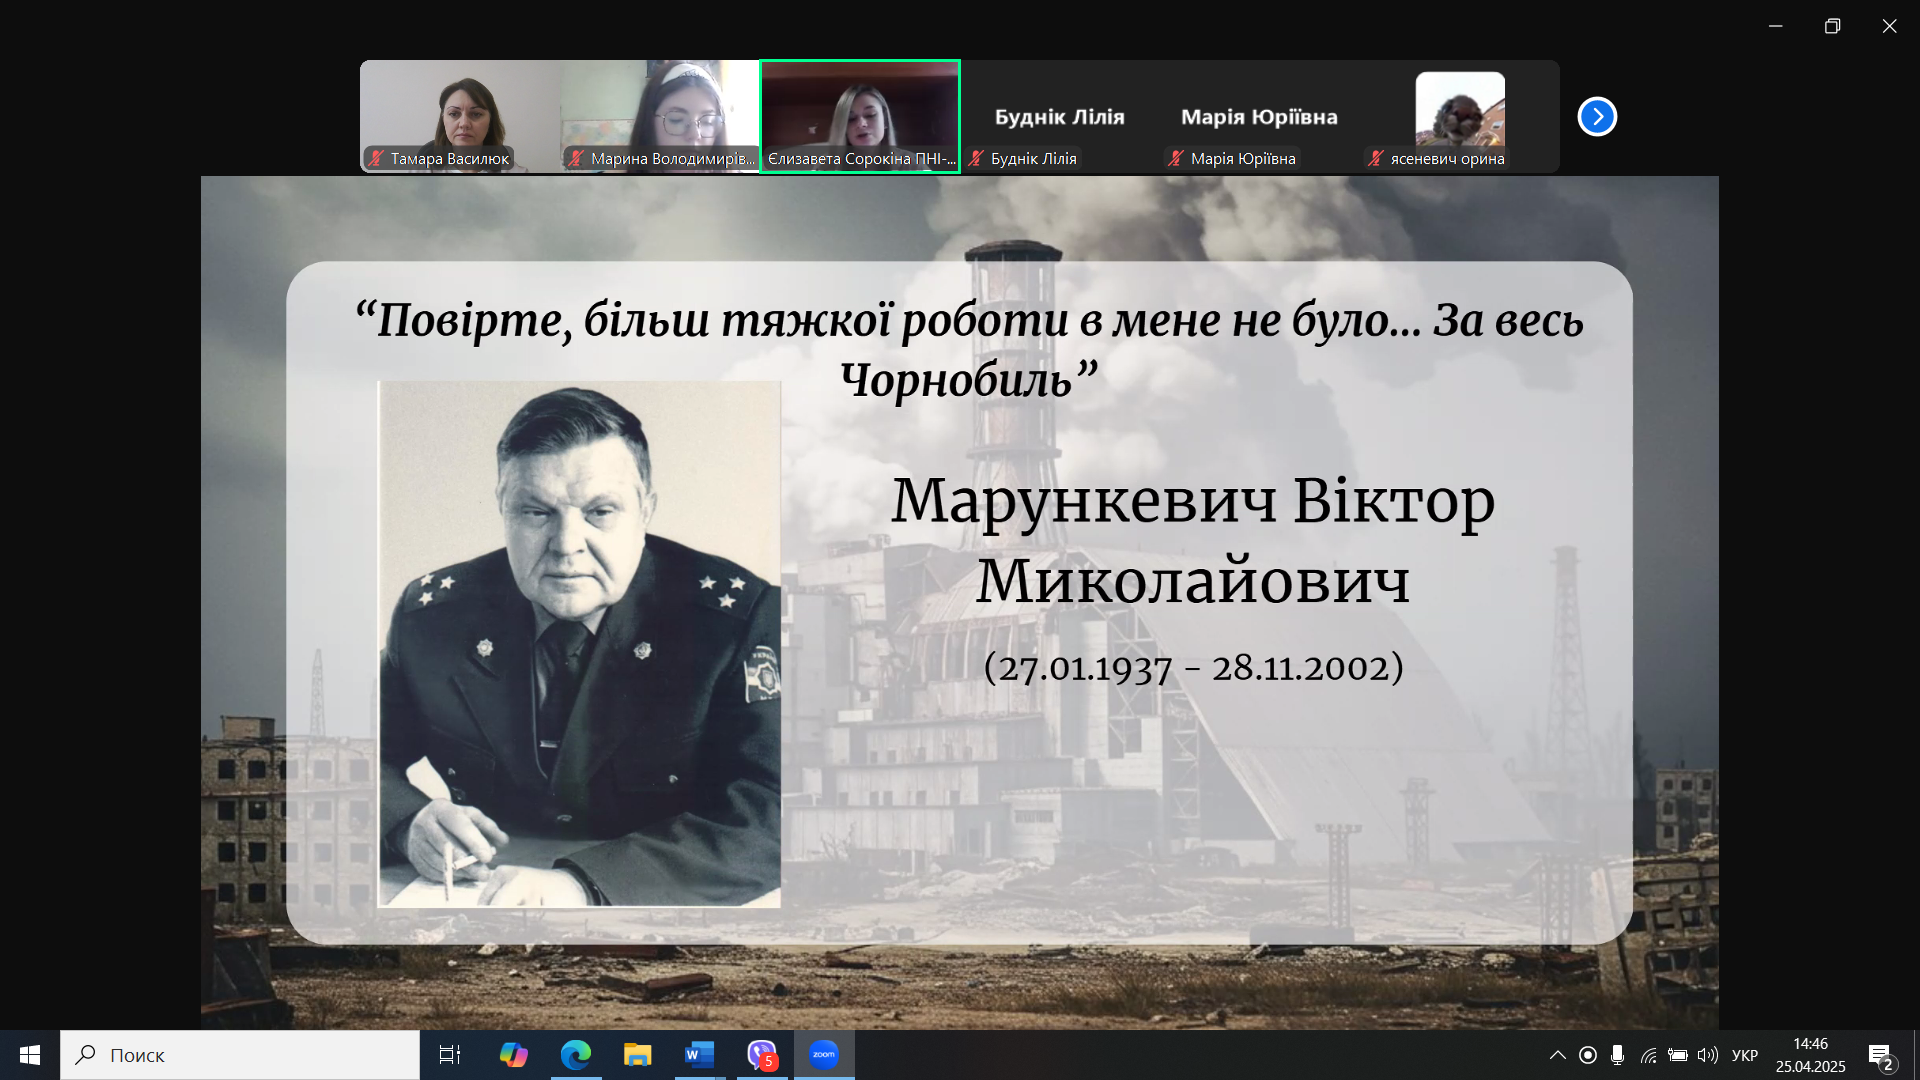Click the Буднік Лілія participant tile
The image size is (1920, 1080).
1060,117
